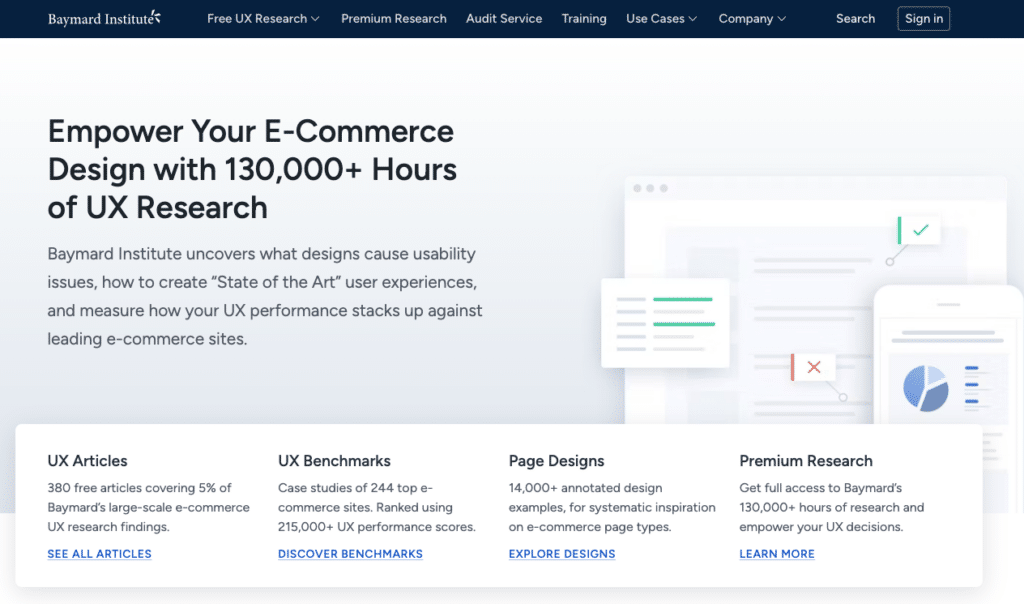
Task: Open the Premium Research nav item
Action: click(x=394, y=19)
